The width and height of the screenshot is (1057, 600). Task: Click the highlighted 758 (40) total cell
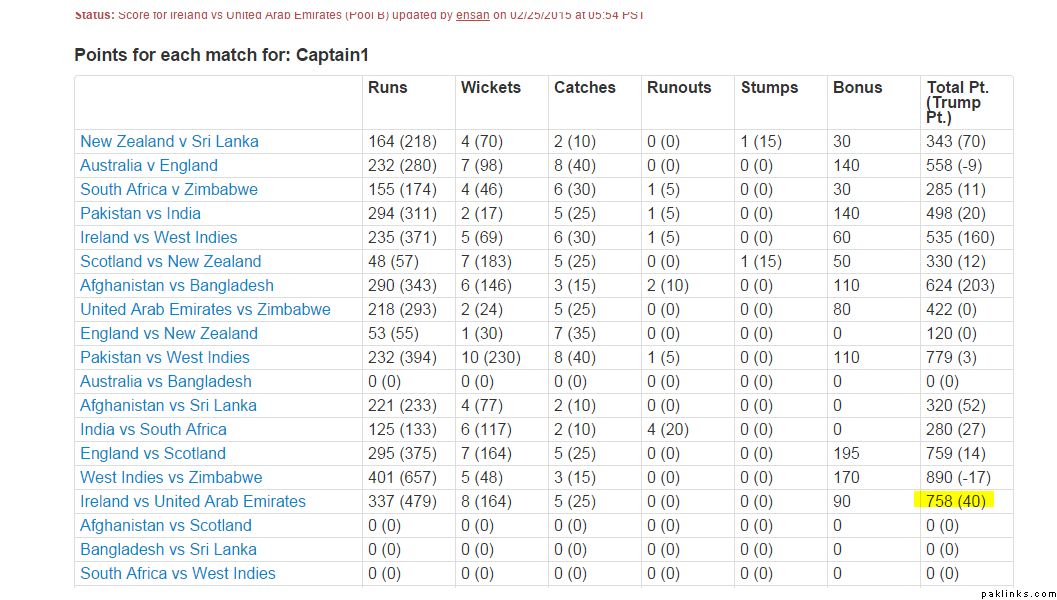pyautogui.click(x=956, y=502)
